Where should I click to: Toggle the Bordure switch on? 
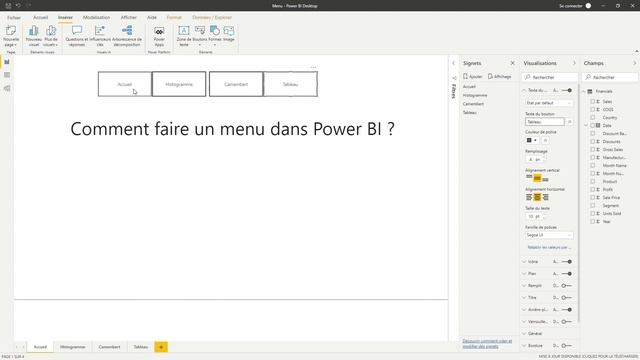point(567,346)
